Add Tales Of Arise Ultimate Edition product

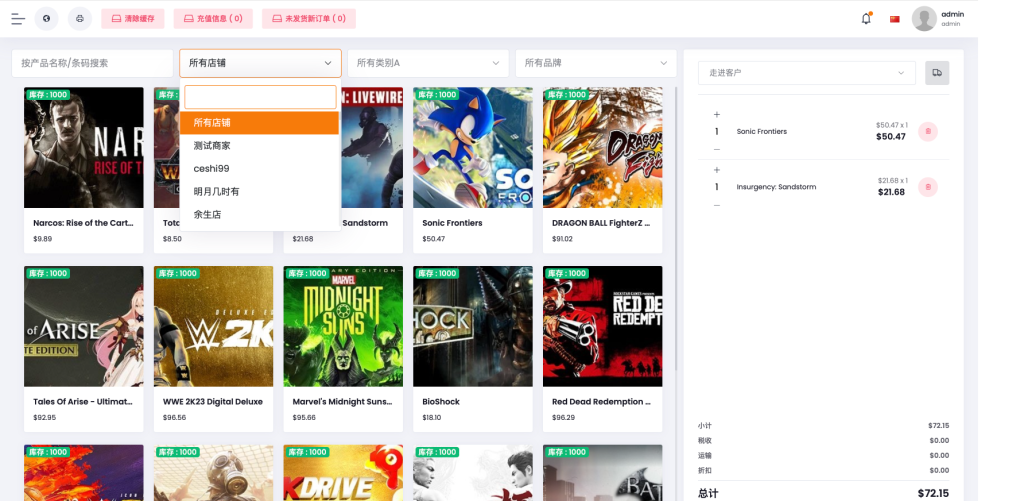(84, 348)
